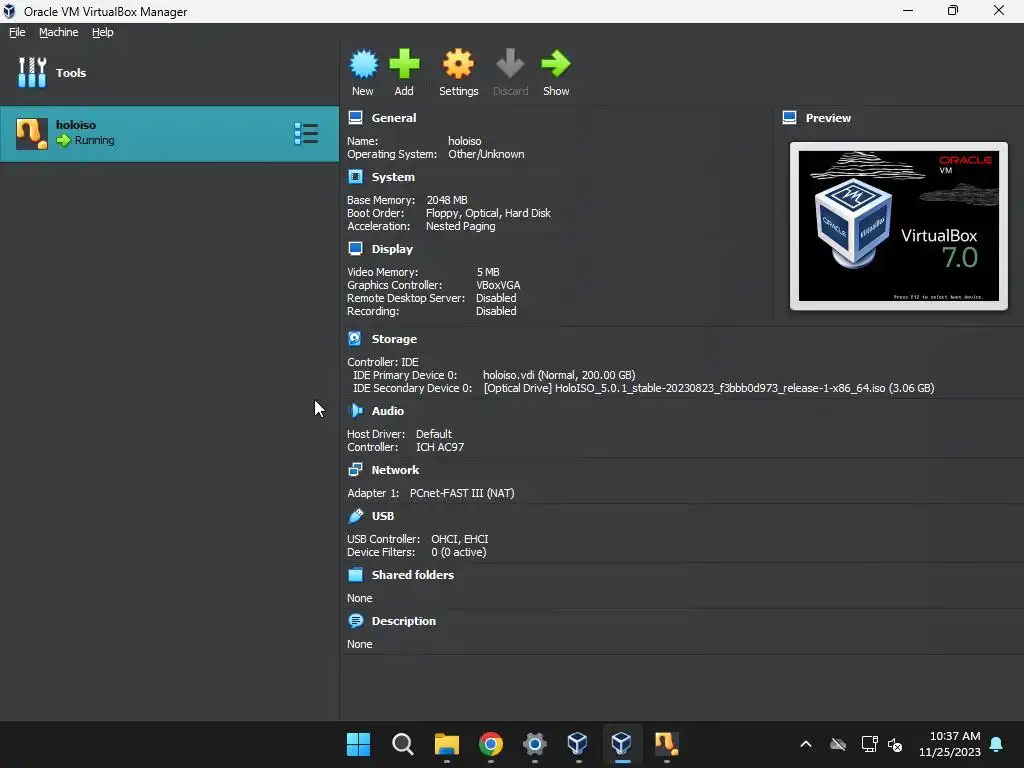
Task: Click the System section chip icon
Action: pyautogui.click(x=355, y=177)
